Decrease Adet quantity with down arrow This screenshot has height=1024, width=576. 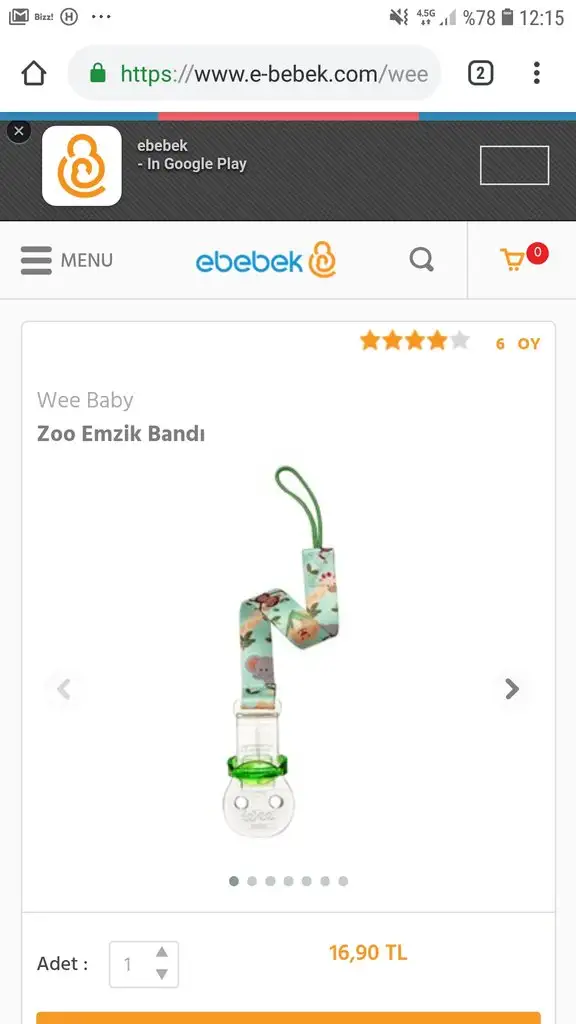(162, 974)
